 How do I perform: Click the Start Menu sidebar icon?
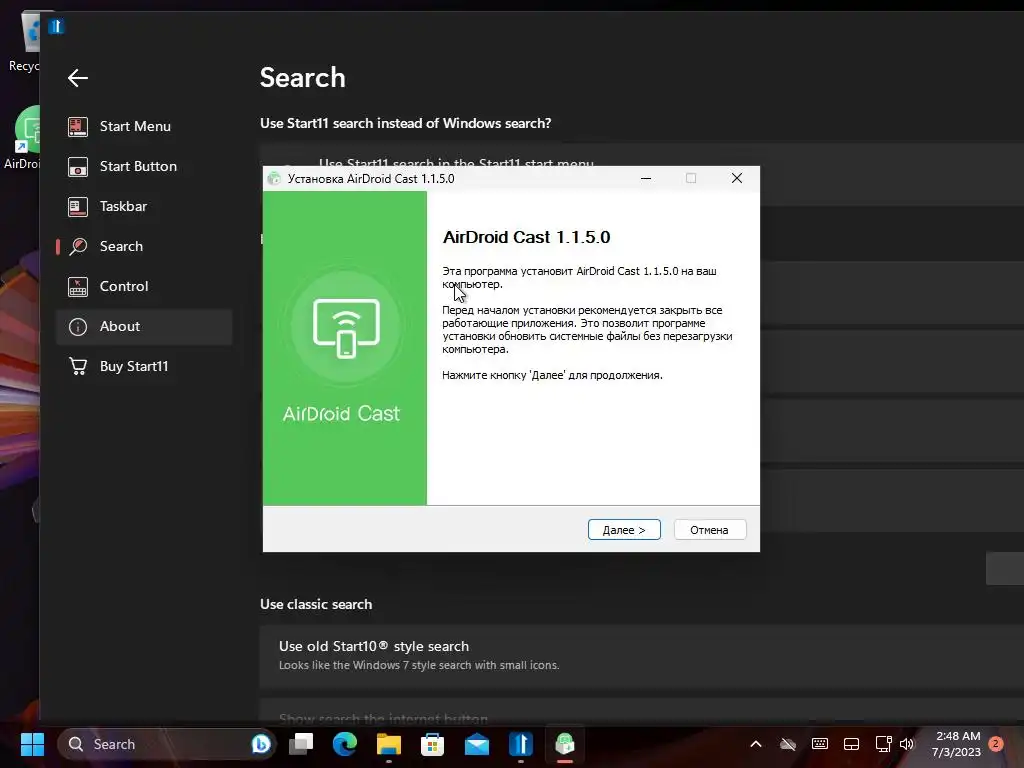tap(78, 126)
